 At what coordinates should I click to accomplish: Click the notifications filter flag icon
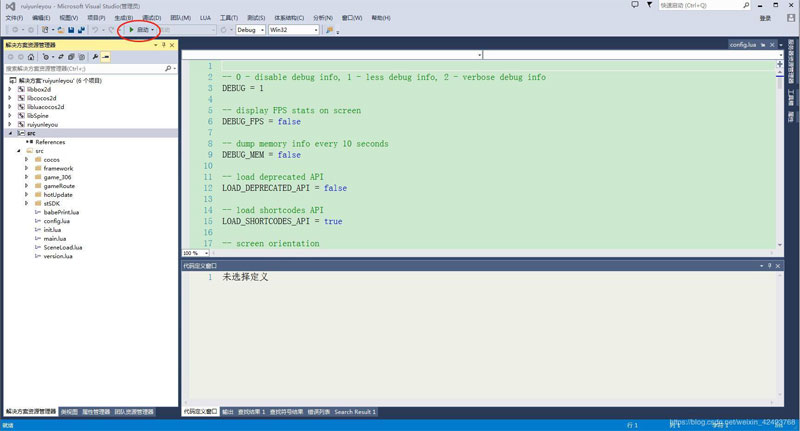click(x=649, y=5)
